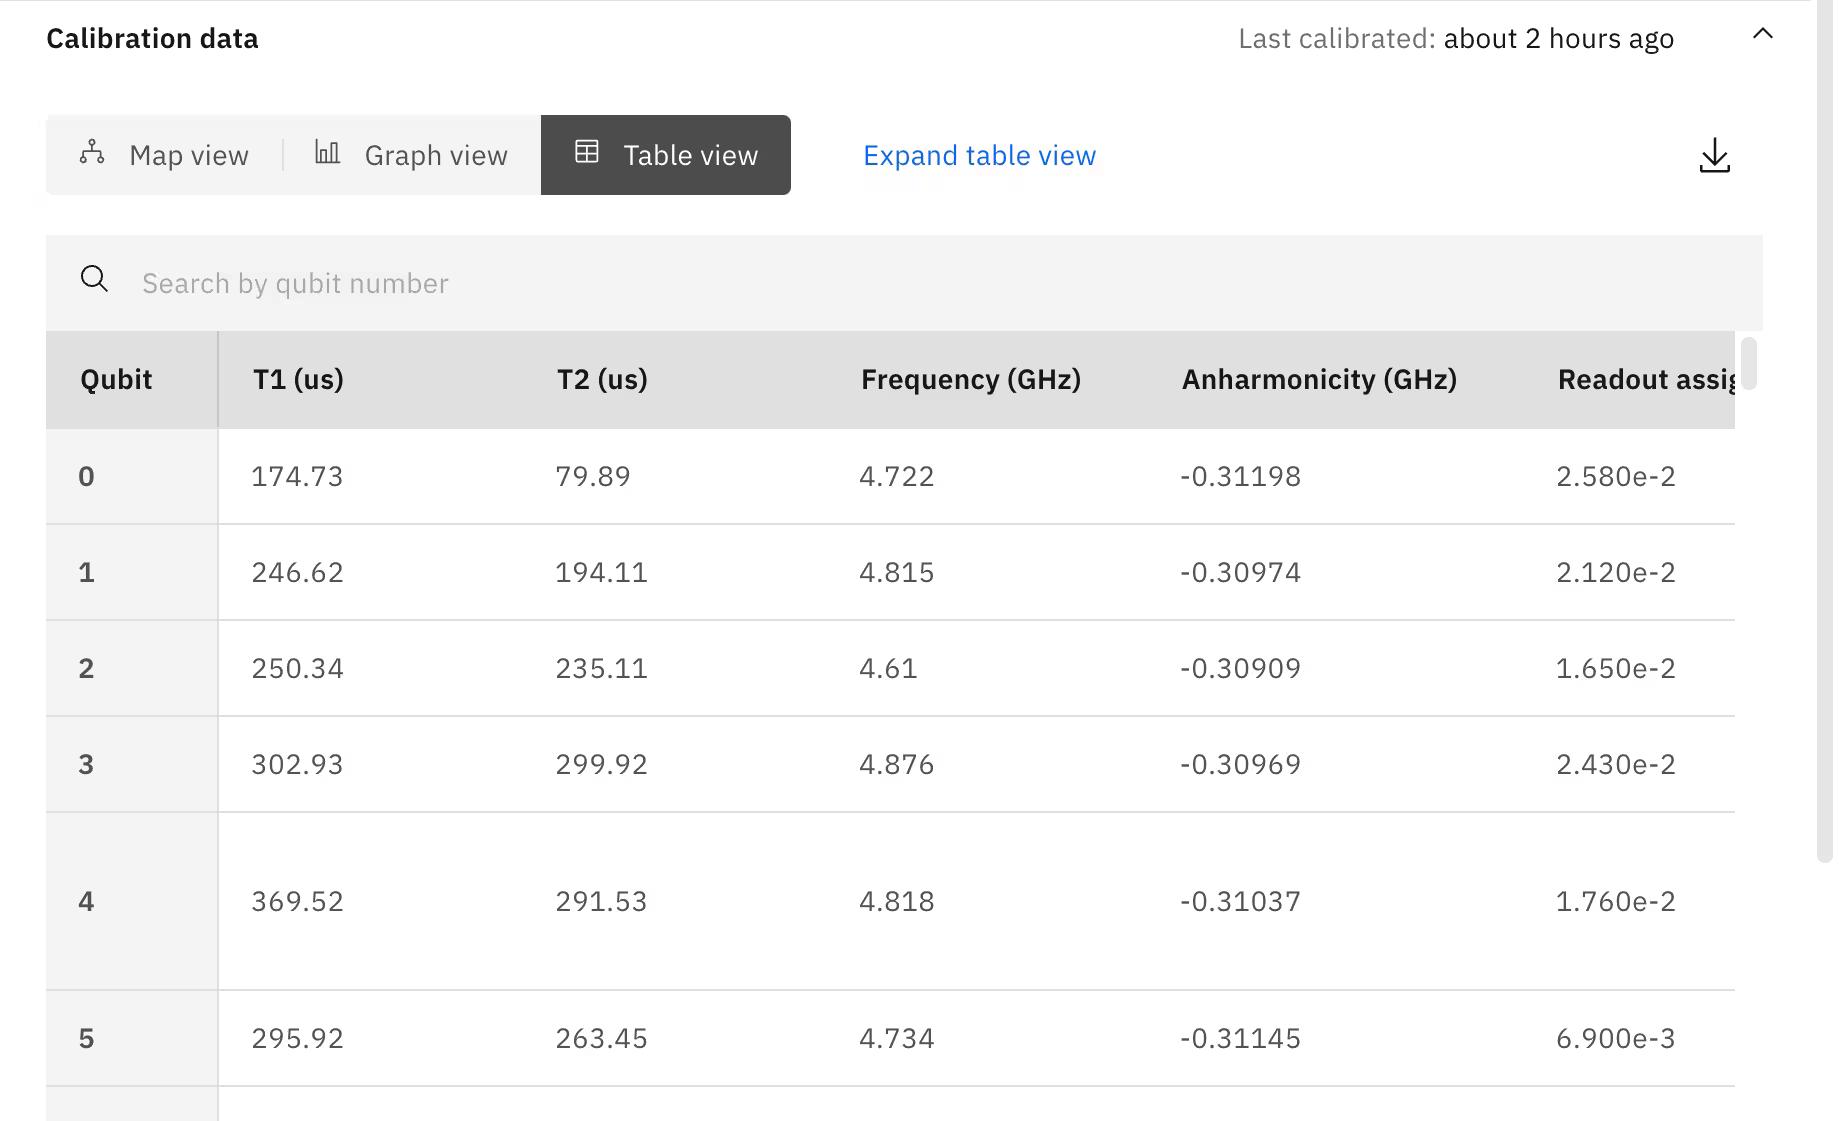Click the table's vertical scrollbar thumb

1749,364
